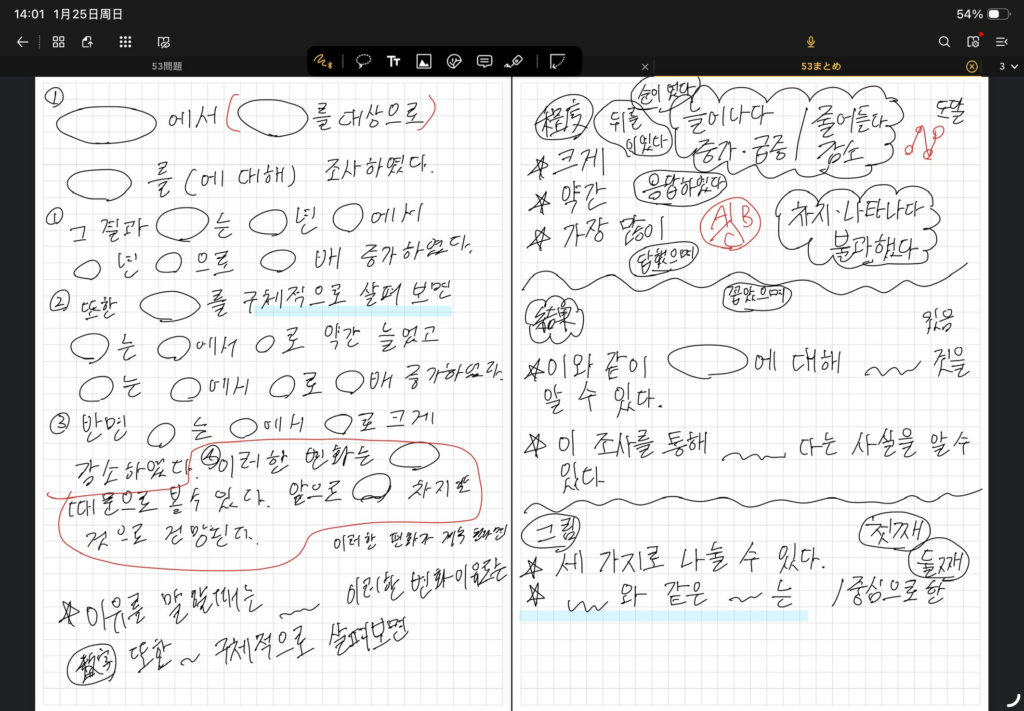
Task: Close the 53問題 tab
Action: tap(645, 66)
